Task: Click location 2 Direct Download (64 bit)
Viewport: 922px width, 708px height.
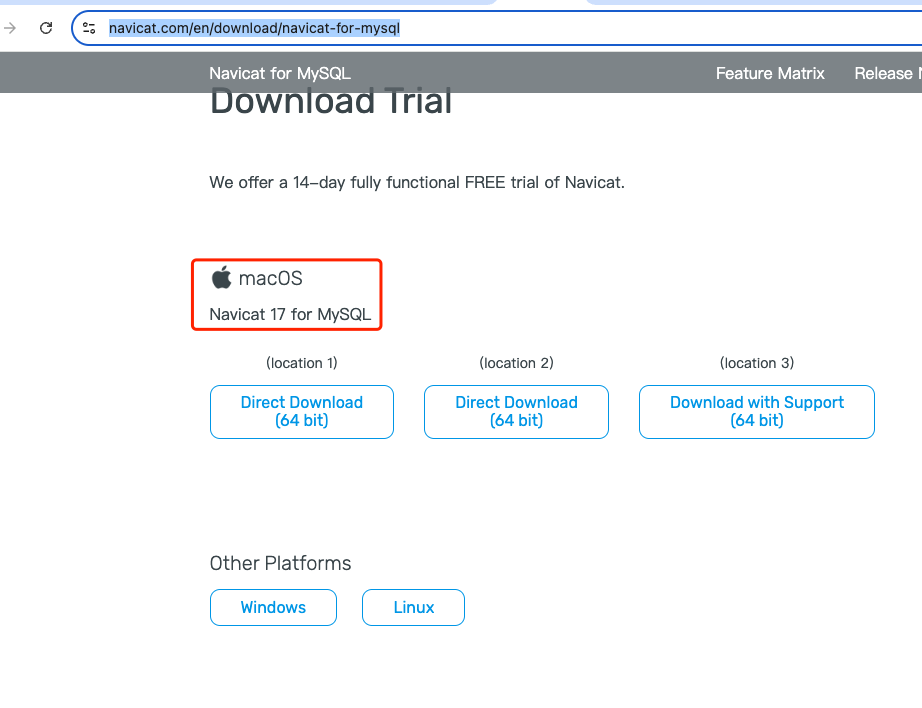Action: pos(516,412)
